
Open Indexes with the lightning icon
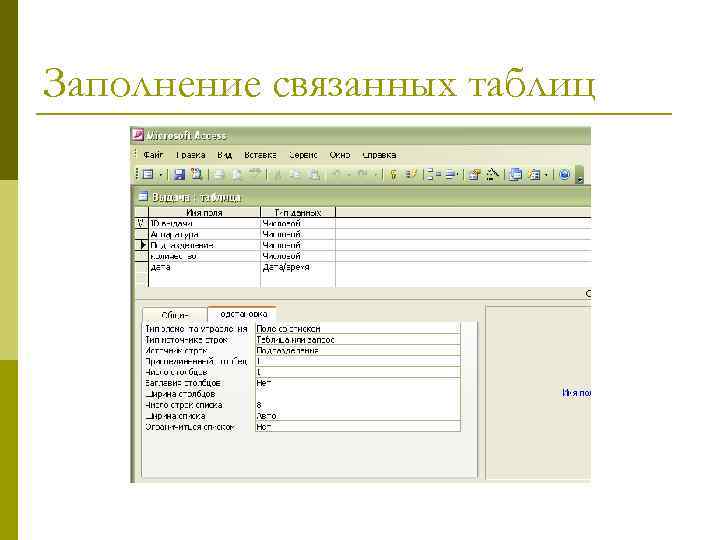(411, 174)
